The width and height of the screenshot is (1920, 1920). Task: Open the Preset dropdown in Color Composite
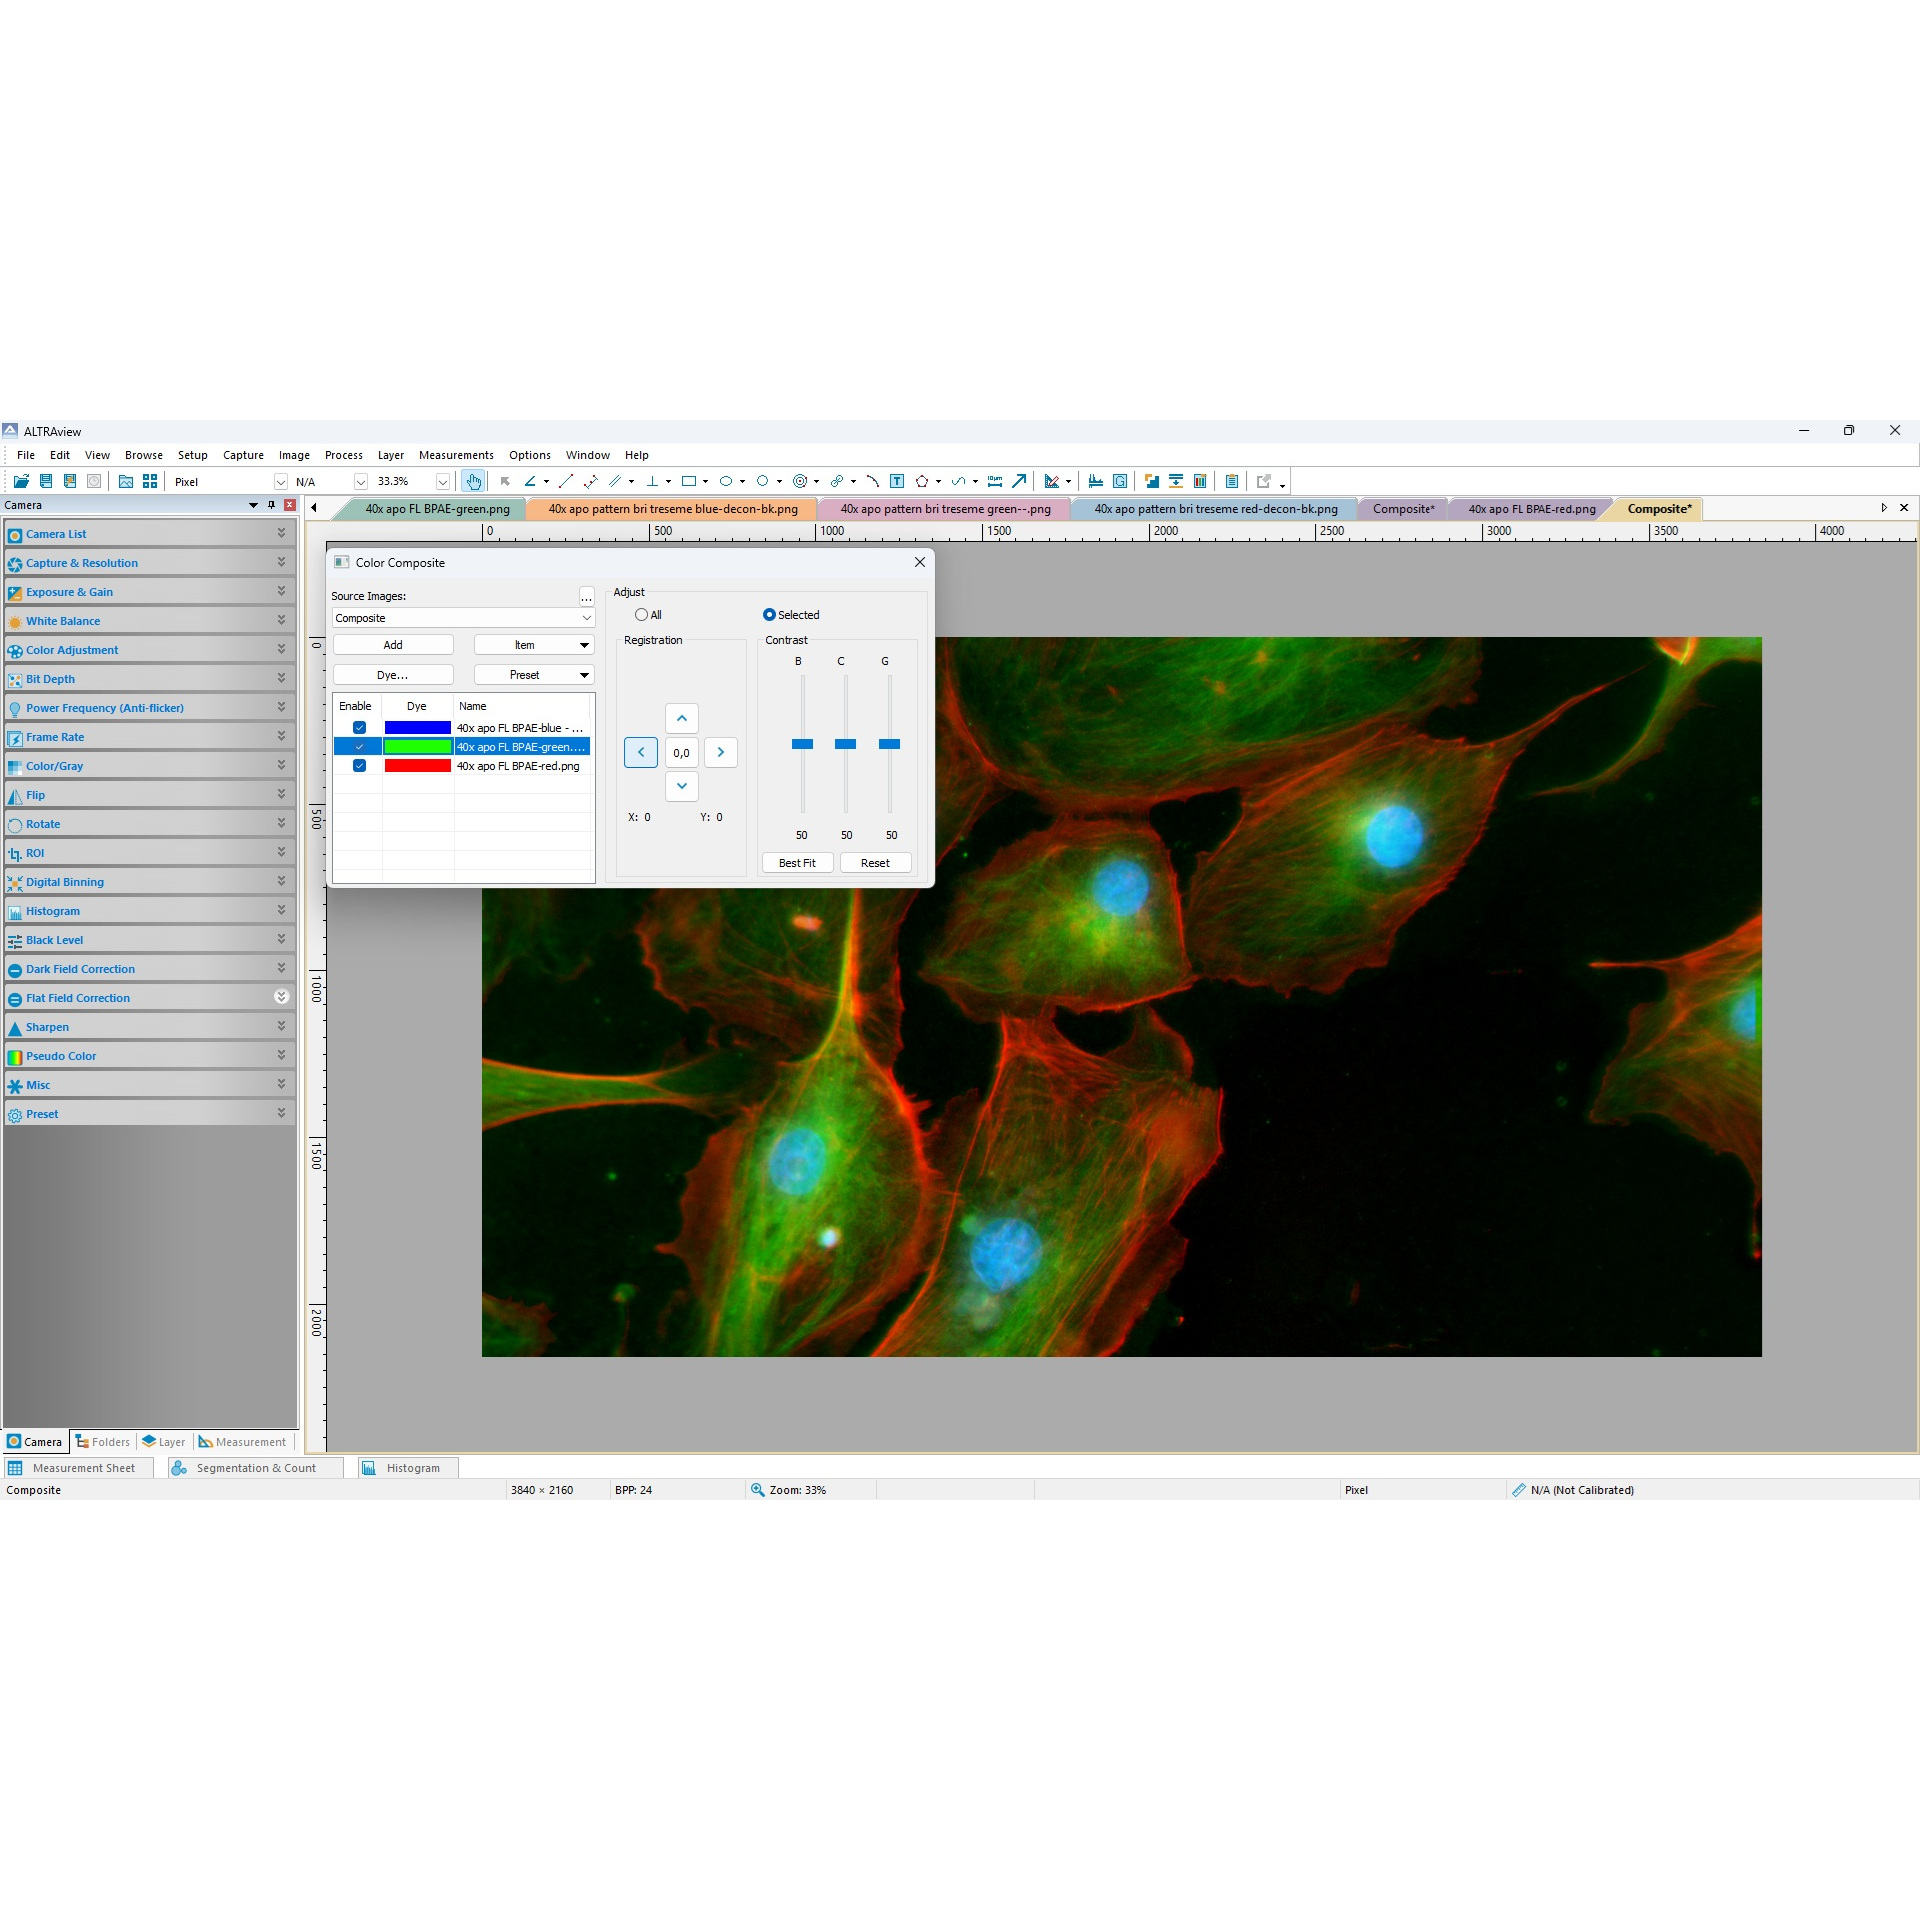(x=533, y=674)
